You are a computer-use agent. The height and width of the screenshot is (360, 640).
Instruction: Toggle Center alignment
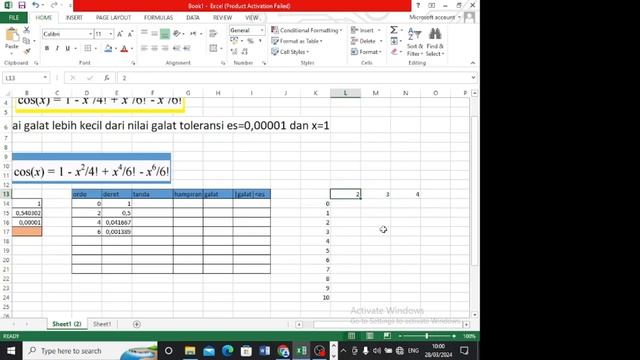[154, 49]
